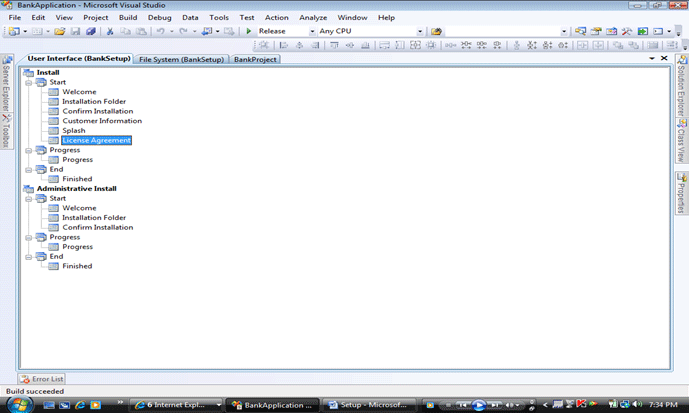689x413 pixels.
Task: Click the Save All icon
Action: point(91,31)
